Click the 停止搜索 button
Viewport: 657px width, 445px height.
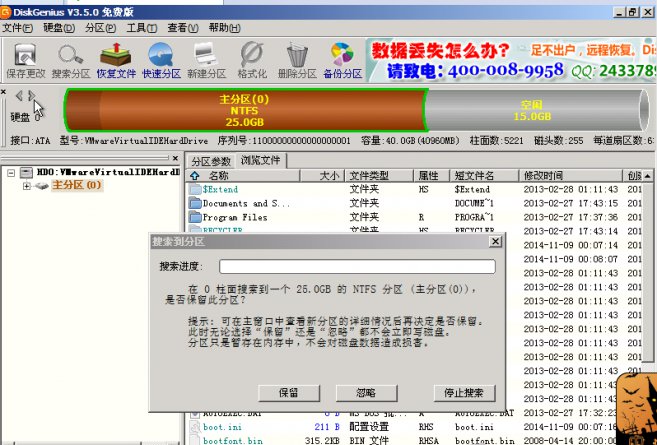(464, 393)
